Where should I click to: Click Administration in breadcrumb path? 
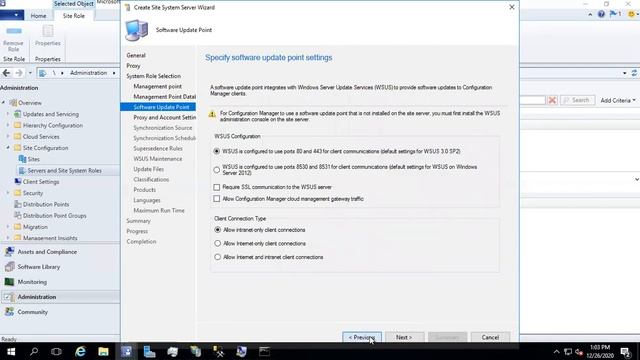pos(88,73)
